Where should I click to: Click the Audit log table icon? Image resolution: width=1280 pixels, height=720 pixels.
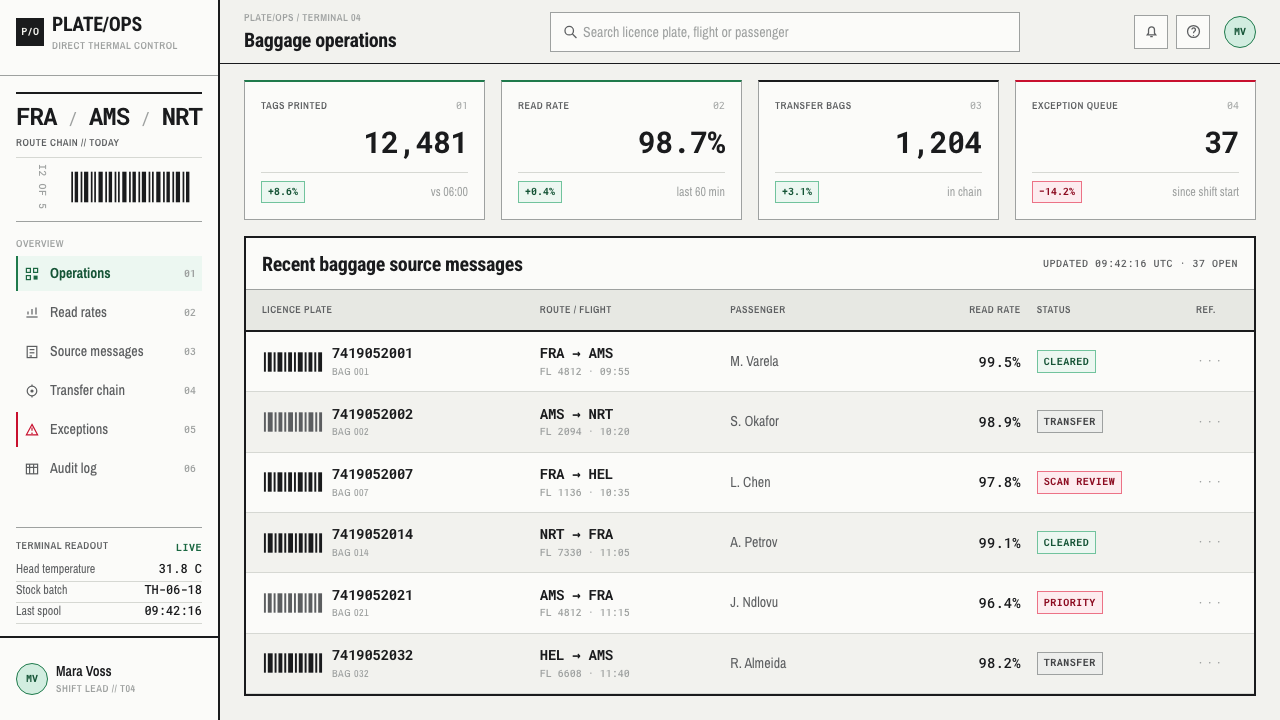tap(32, 469)
